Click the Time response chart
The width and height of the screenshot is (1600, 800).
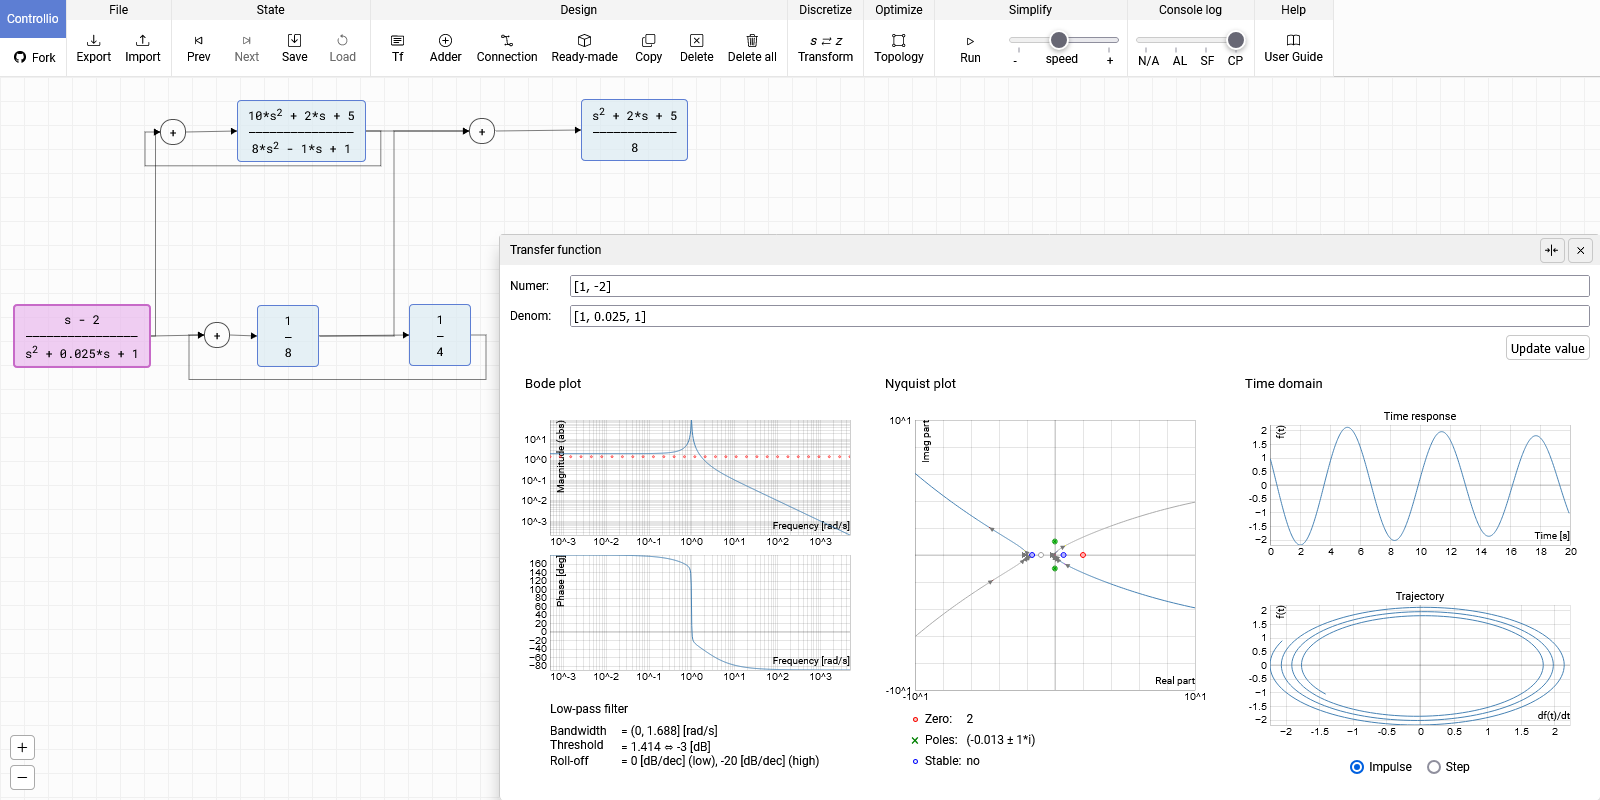click(1420, 485)
